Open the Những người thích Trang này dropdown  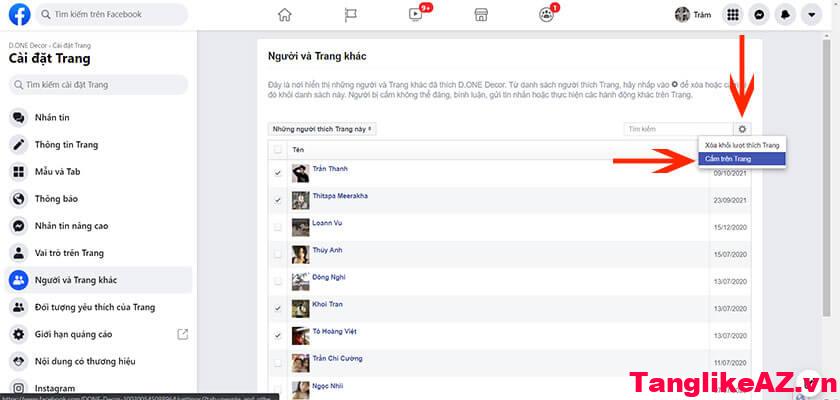pos(323,129)
